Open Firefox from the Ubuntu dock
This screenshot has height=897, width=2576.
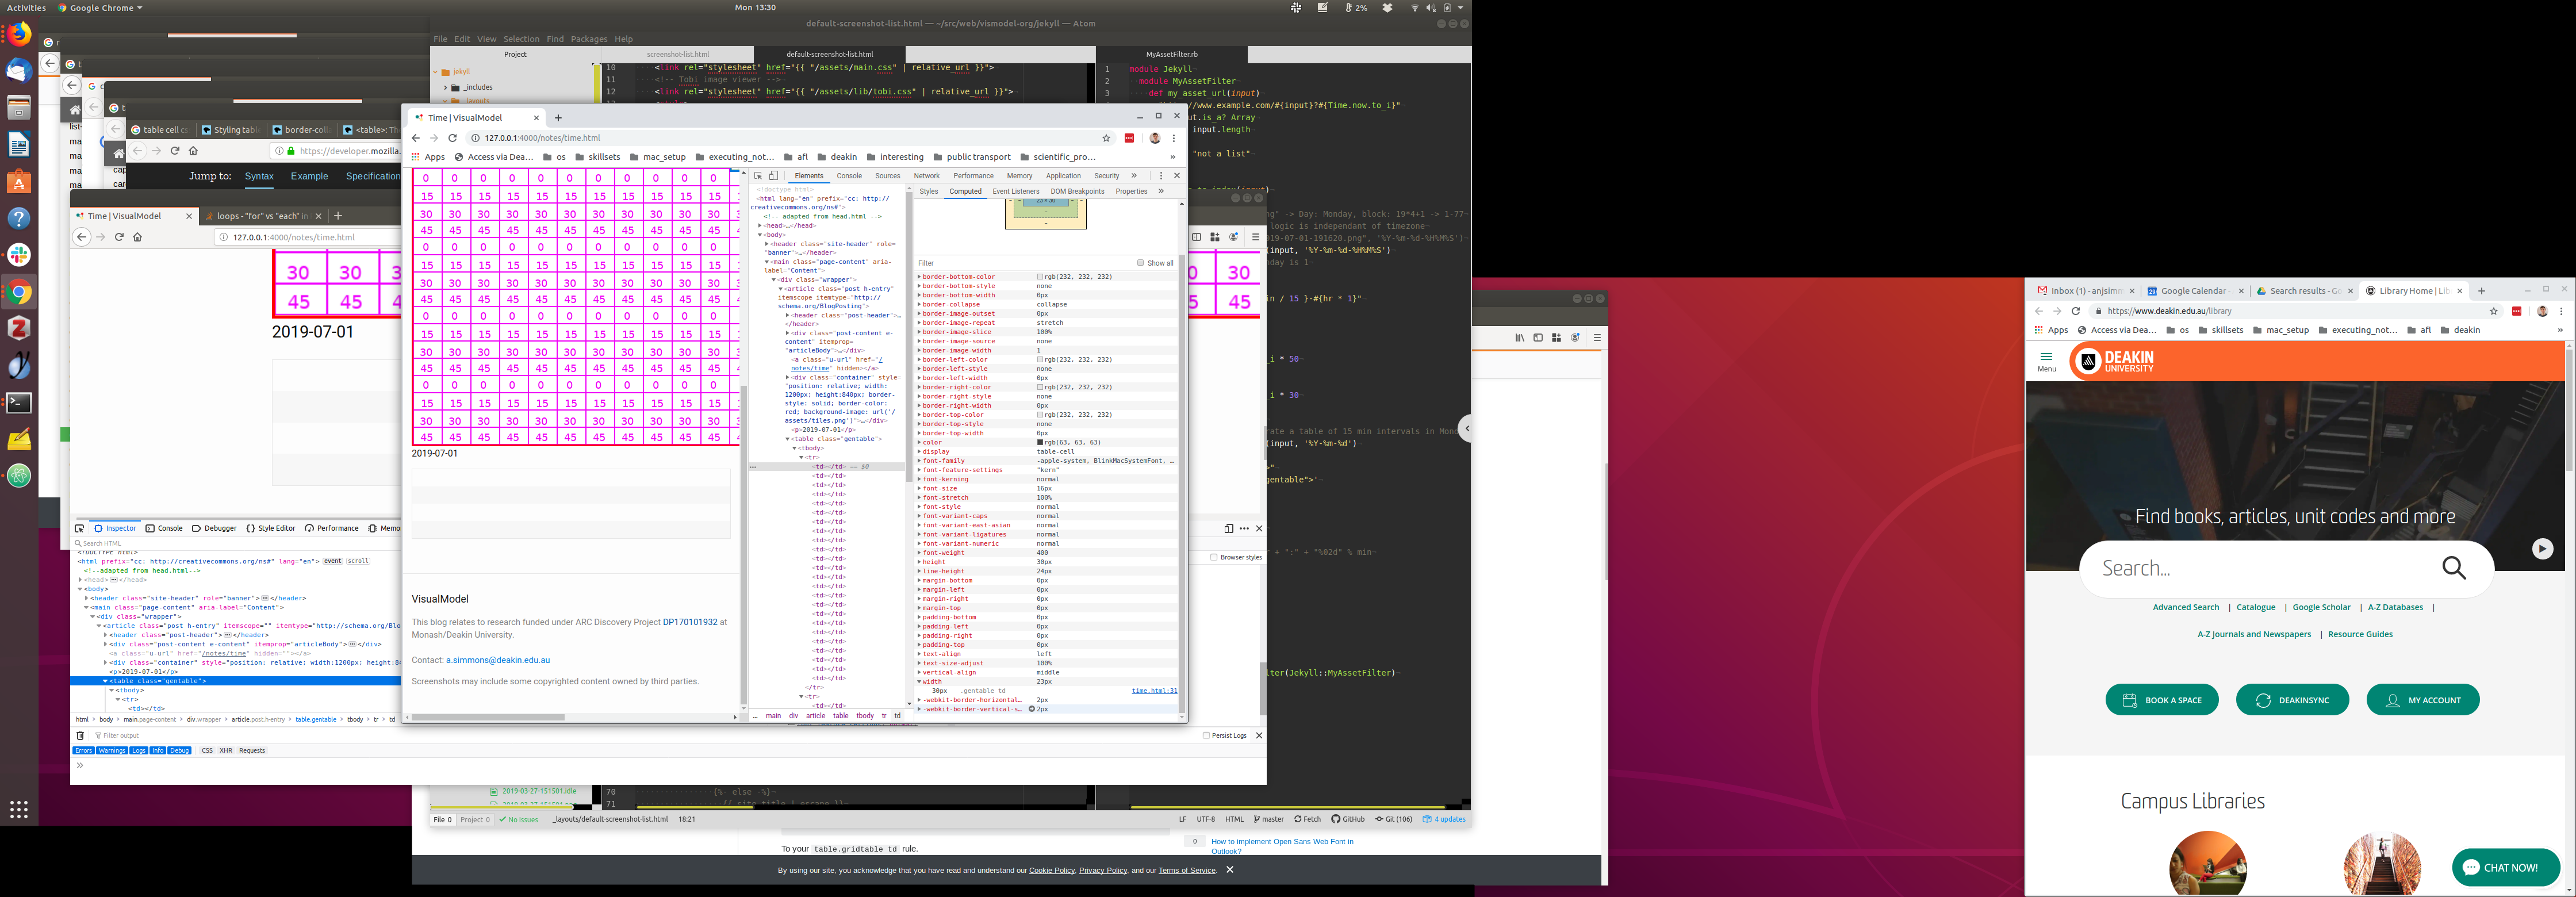pyautogui.click(x=19, y=35)
